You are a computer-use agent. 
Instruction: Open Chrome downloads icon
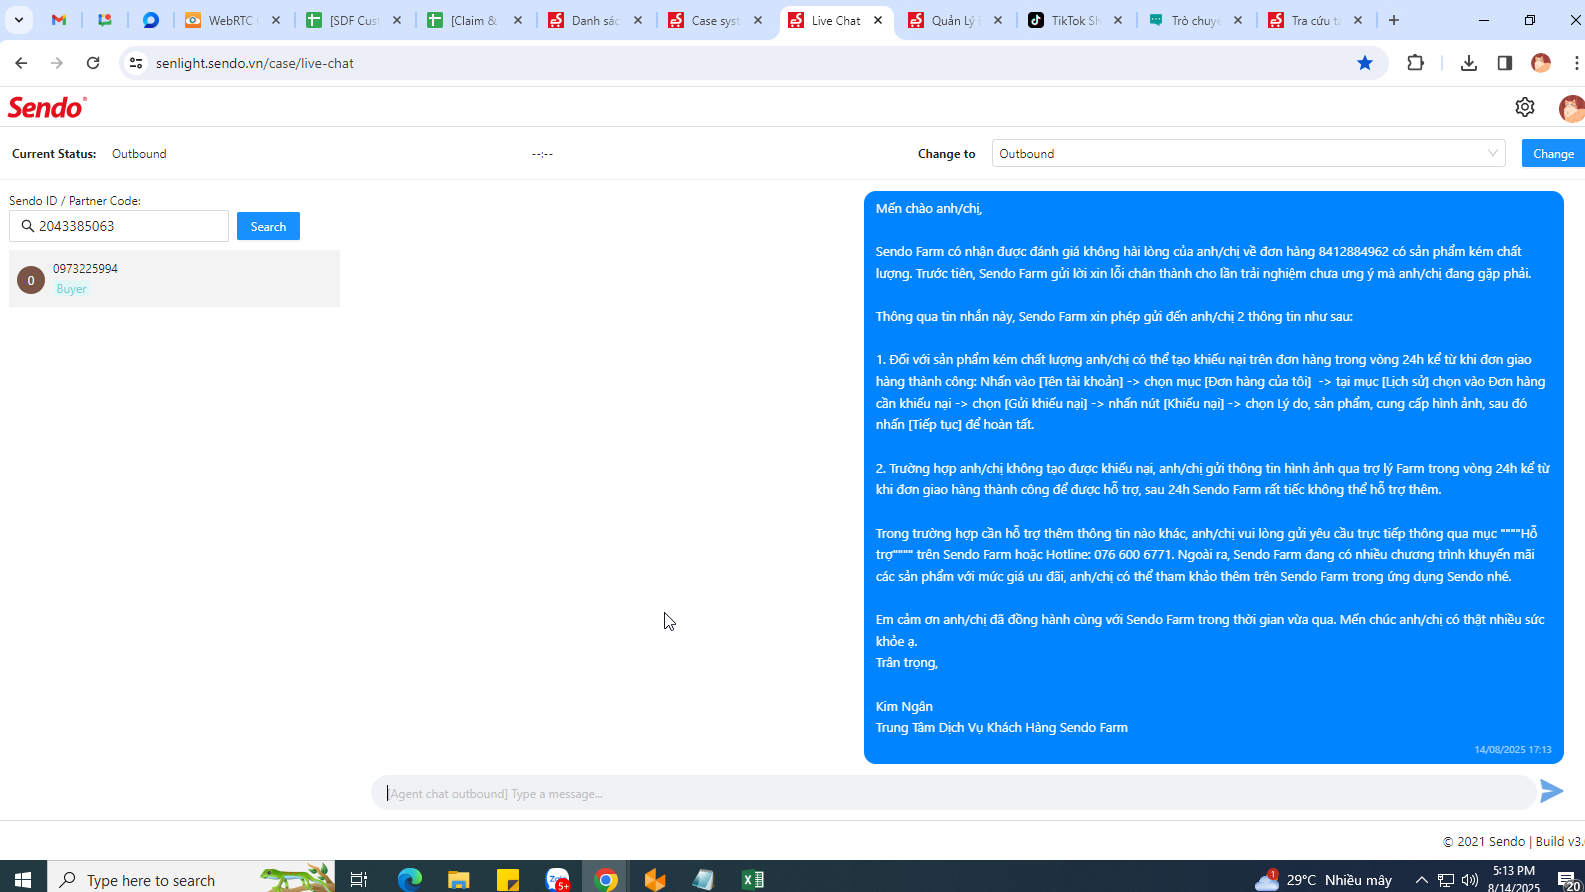1468,63
